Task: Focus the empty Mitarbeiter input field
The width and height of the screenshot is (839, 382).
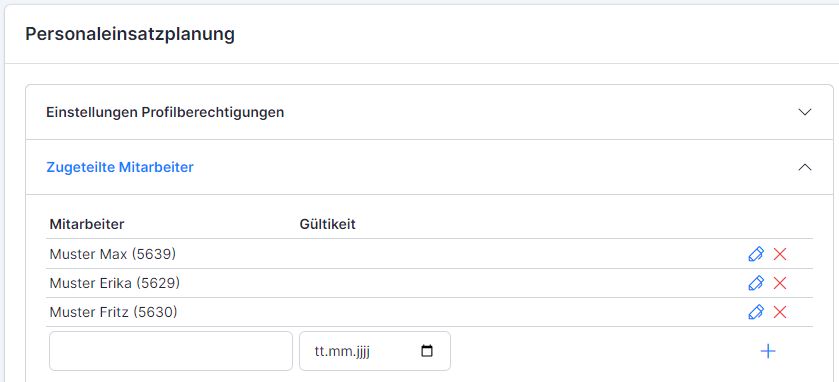Action: (171, 351)
